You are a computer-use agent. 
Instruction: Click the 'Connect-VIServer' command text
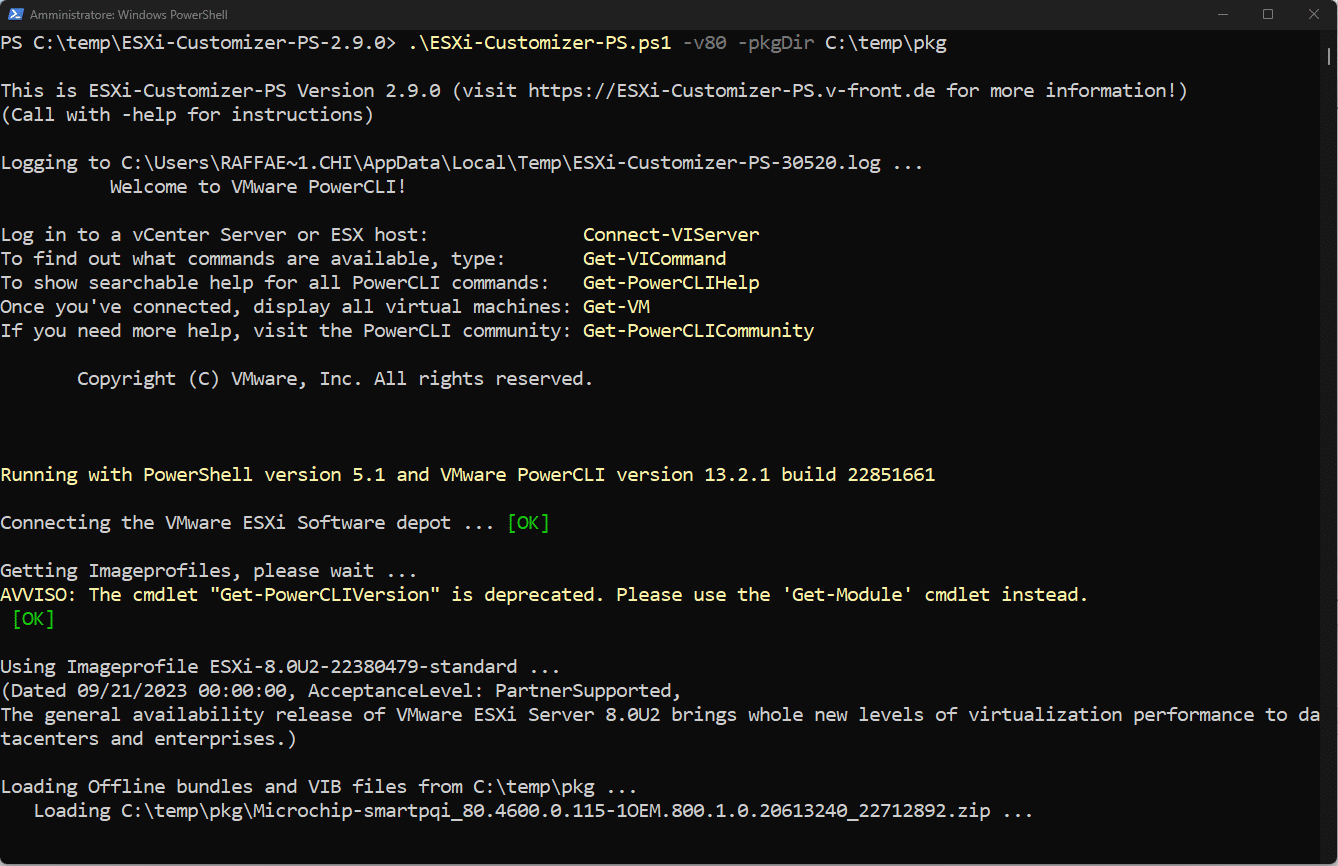pos(671,235)
